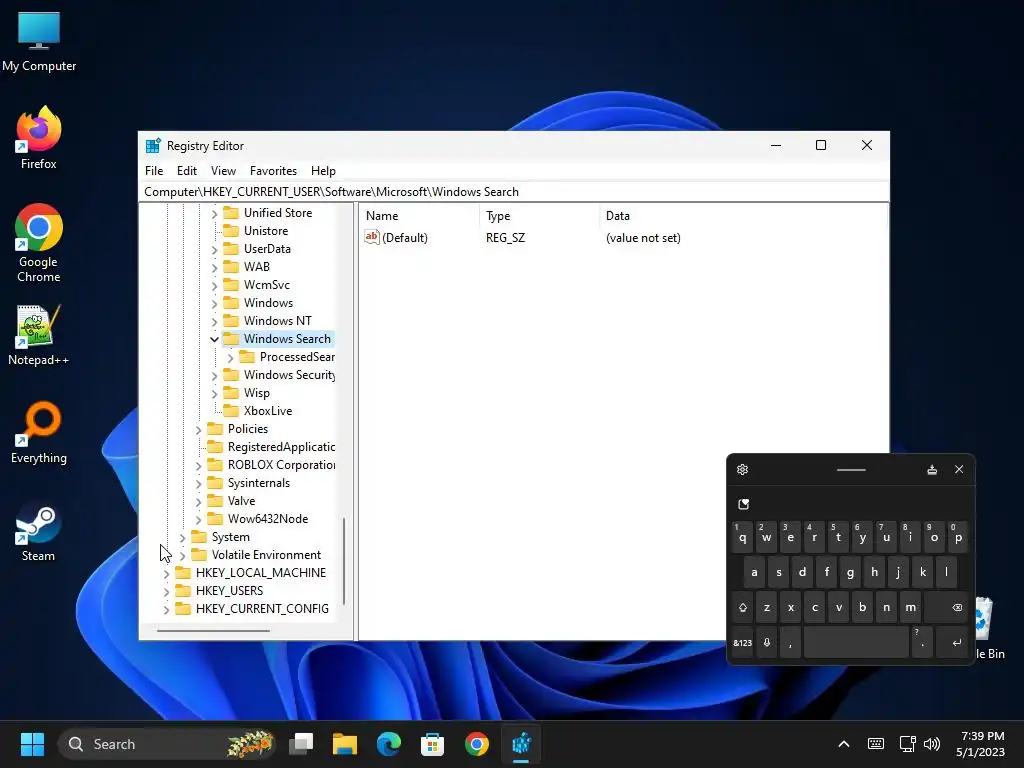Launch the Everything search shortcut

(39, 432)
